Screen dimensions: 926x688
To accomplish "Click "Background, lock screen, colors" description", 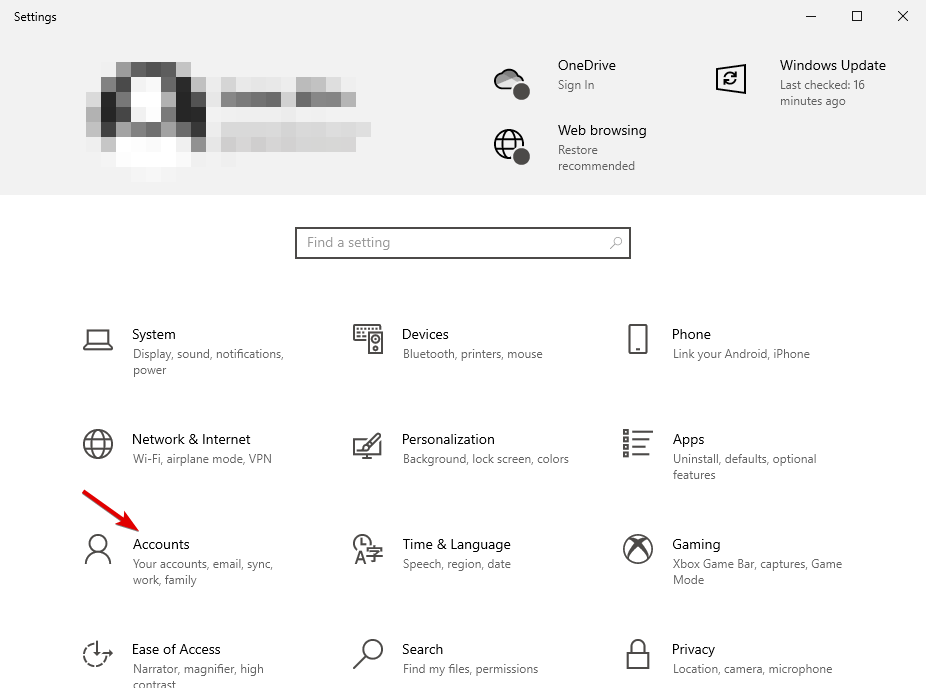I will pos(485,459).
